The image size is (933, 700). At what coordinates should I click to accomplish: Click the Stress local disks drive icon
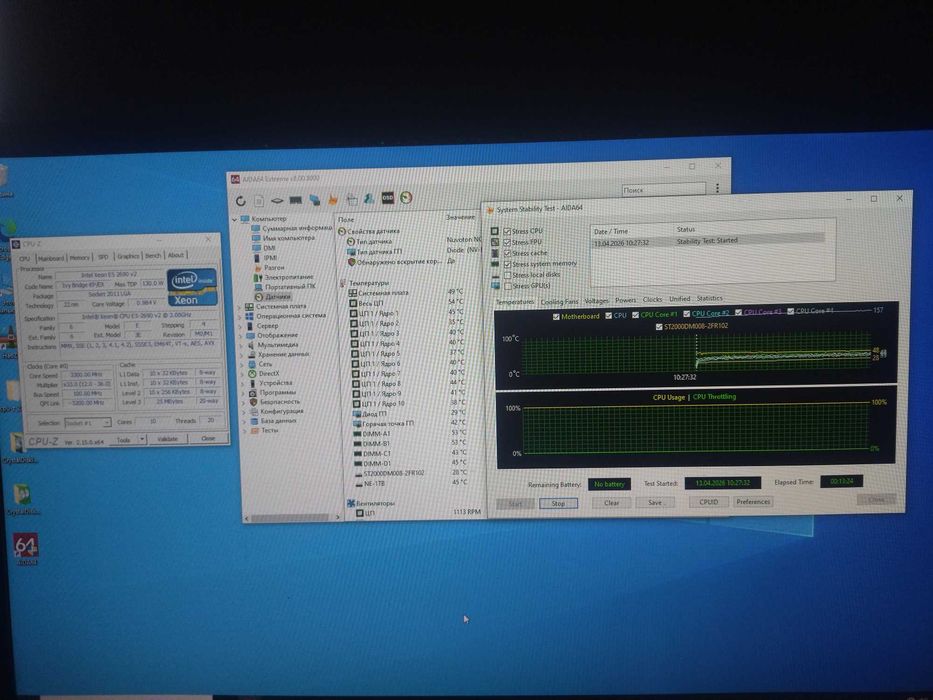pos(495,275)
